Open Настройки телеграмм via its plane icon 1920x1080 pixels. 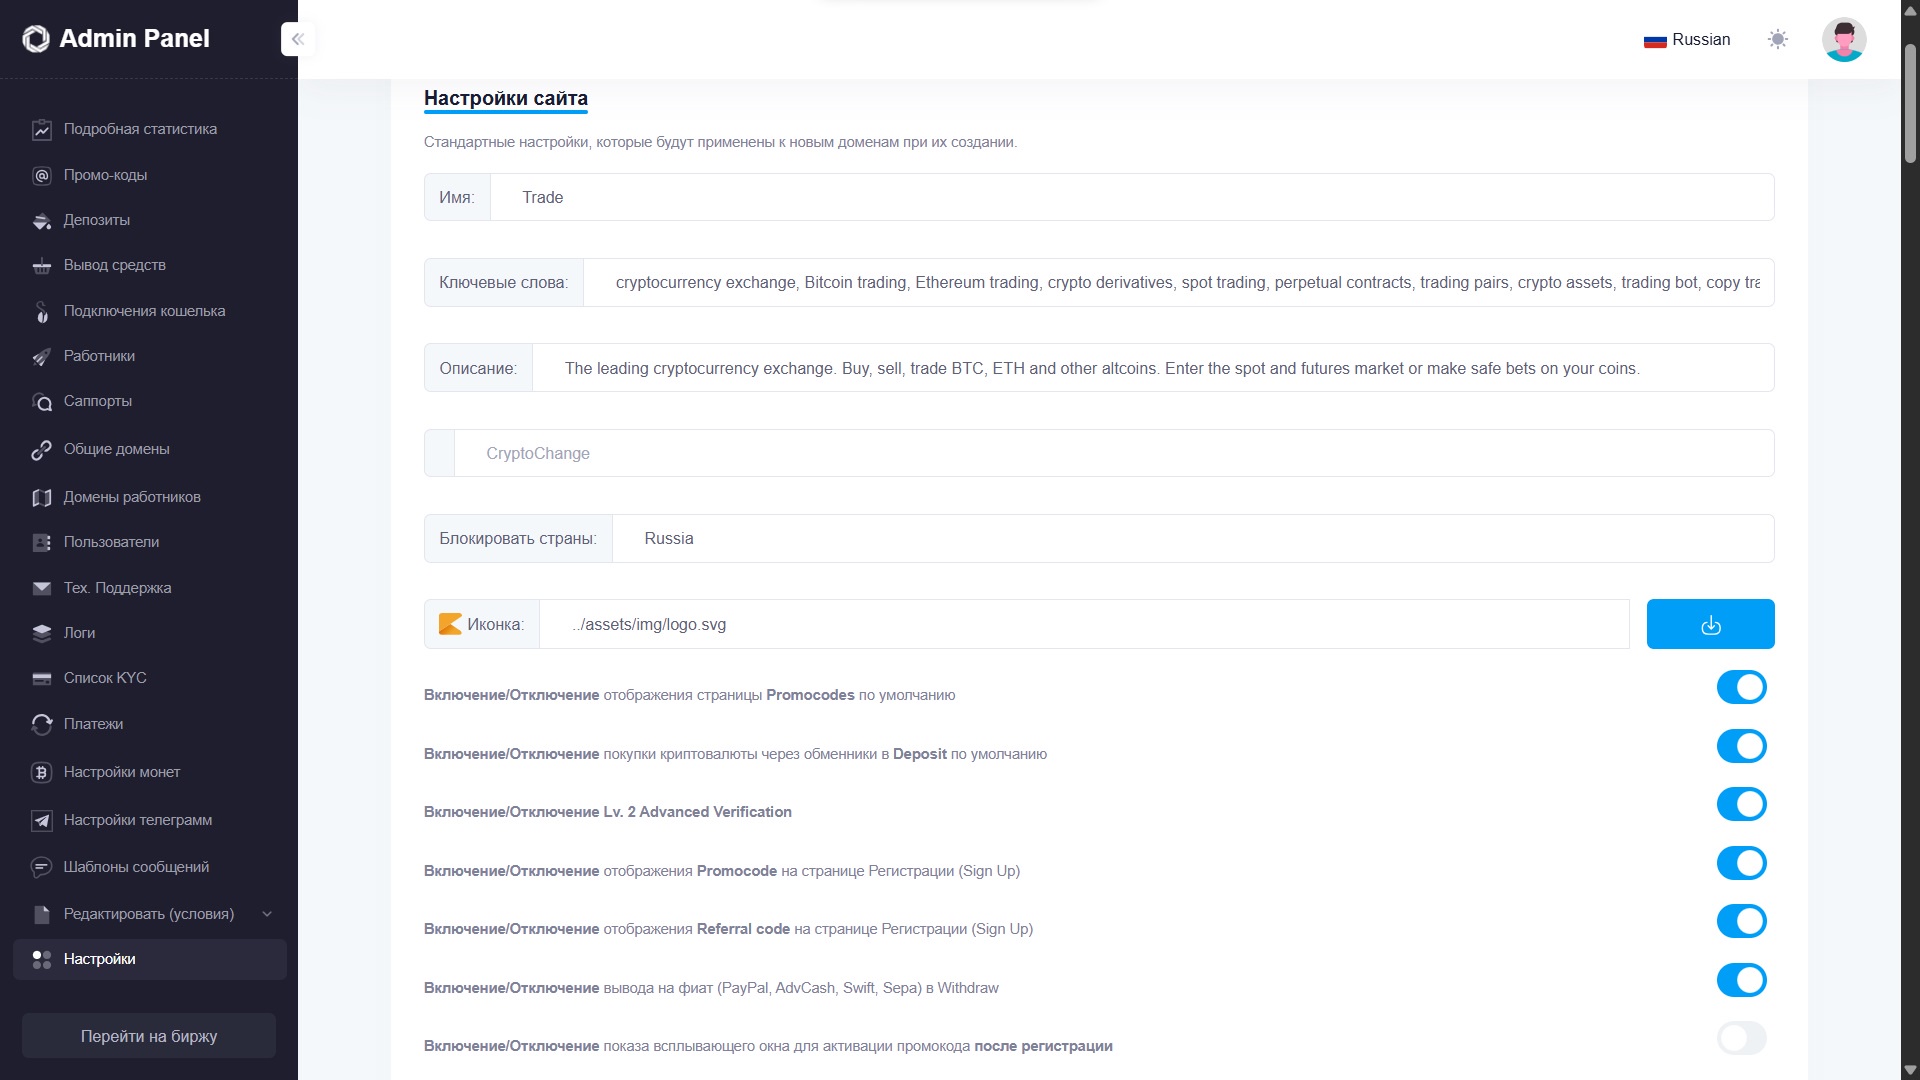[42, 820]
